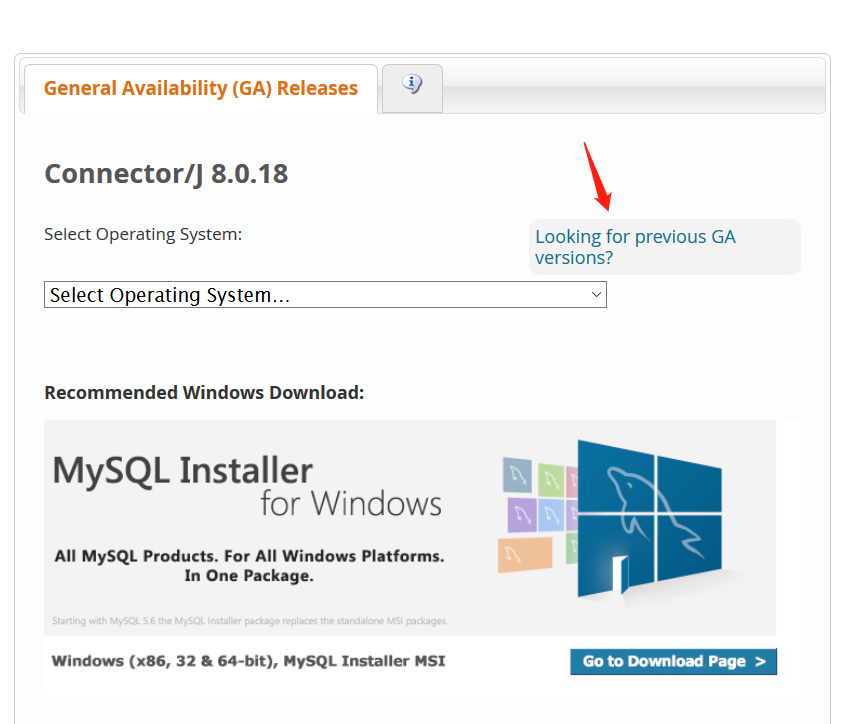Click 'All MySQL Products. For All Windows Platforms.' text

pos(249,556)
